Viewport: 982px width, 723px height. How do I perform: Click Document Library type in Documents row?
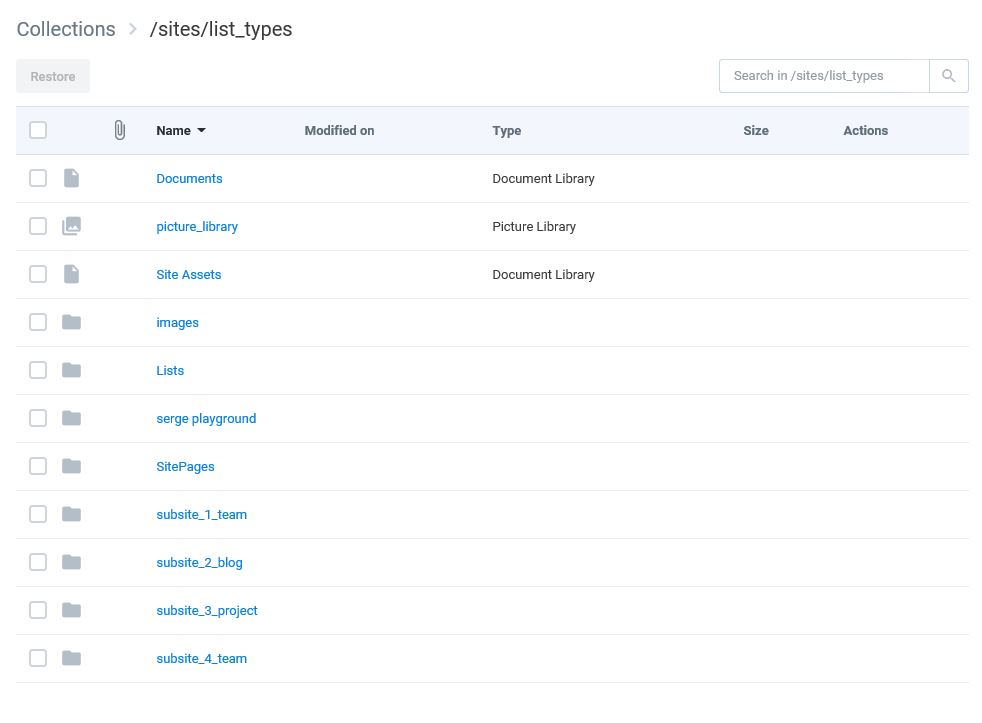543,179
